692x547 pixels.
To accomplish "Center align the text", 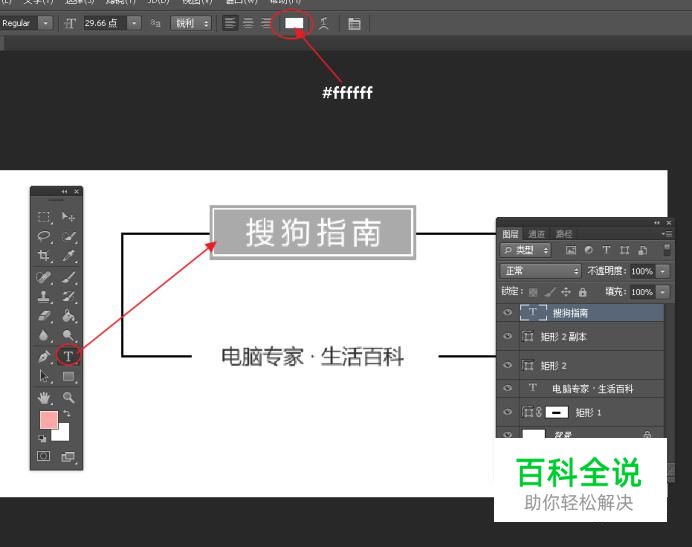I will (x=248, y=23).
